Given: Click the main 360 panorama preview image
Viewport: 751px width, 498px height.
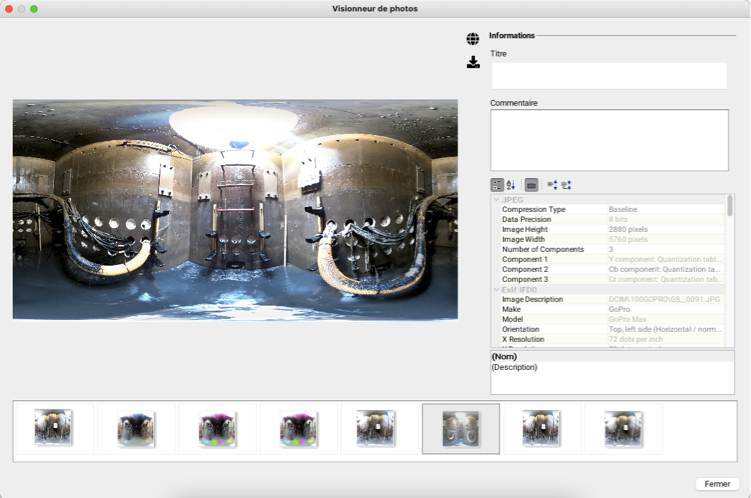Looking at the screenshot, I should click(x=235, y=209).
